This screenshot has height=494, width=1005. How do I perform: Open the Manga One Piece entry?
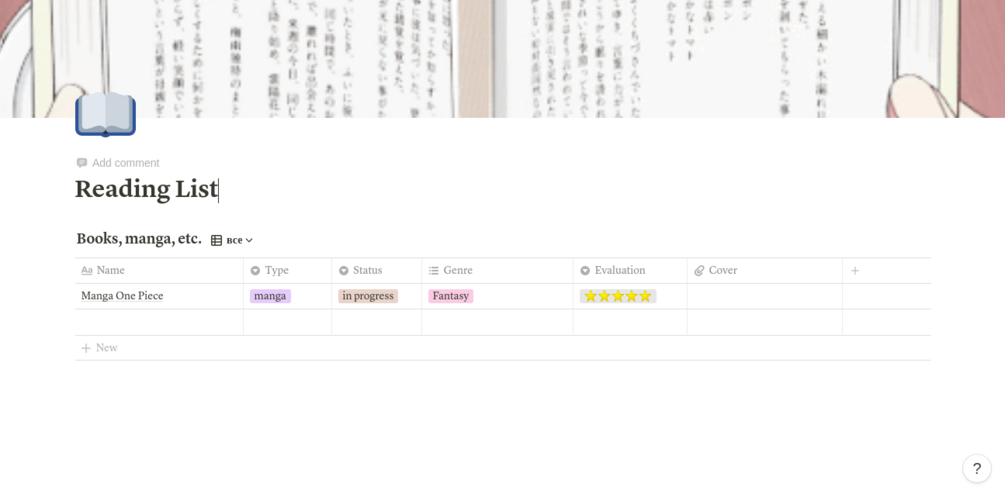click(122, 296)
